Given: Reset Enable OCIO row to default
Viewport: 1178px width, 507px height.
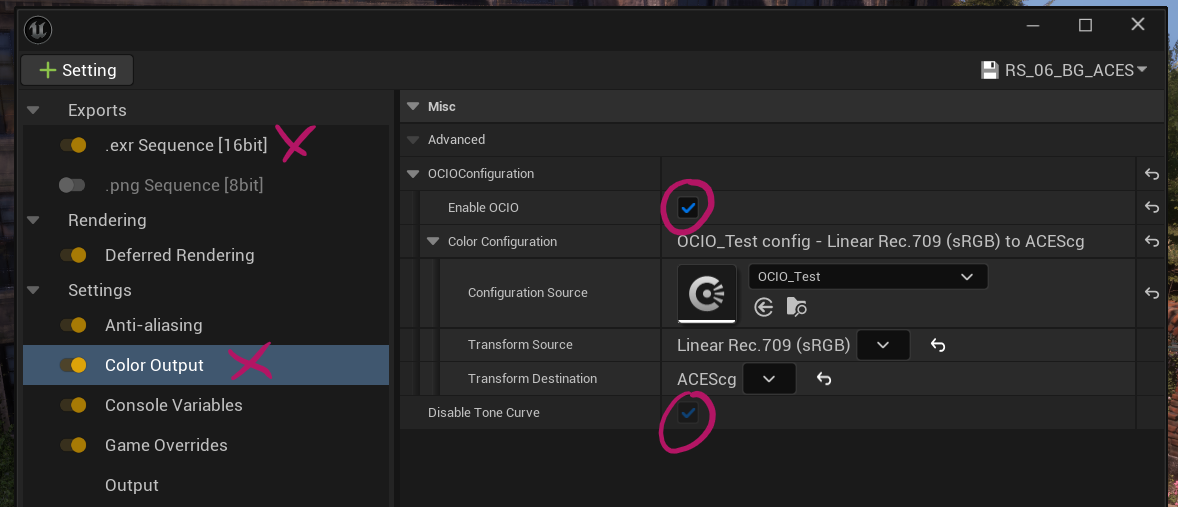Looking at the screenshot, I should [1151, 208].
